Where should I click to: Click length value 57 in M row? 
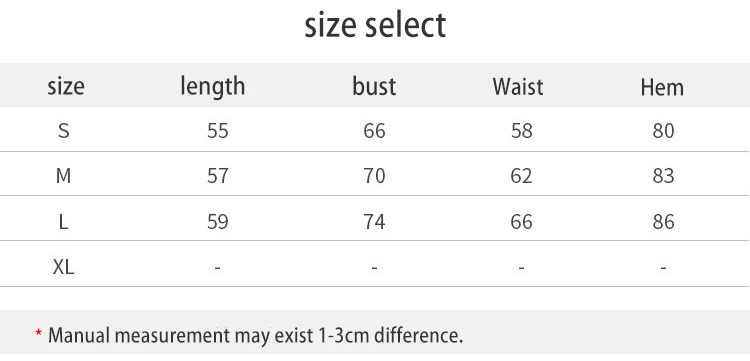tap(218, 176)
